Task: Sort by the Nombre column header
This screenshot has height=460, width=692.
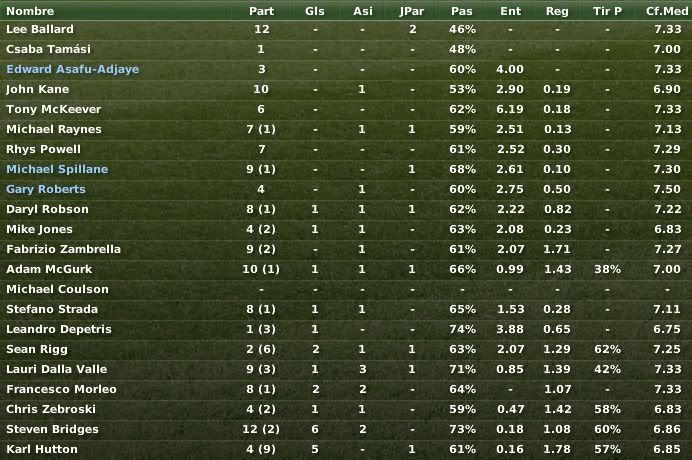Action: [30, 11]
